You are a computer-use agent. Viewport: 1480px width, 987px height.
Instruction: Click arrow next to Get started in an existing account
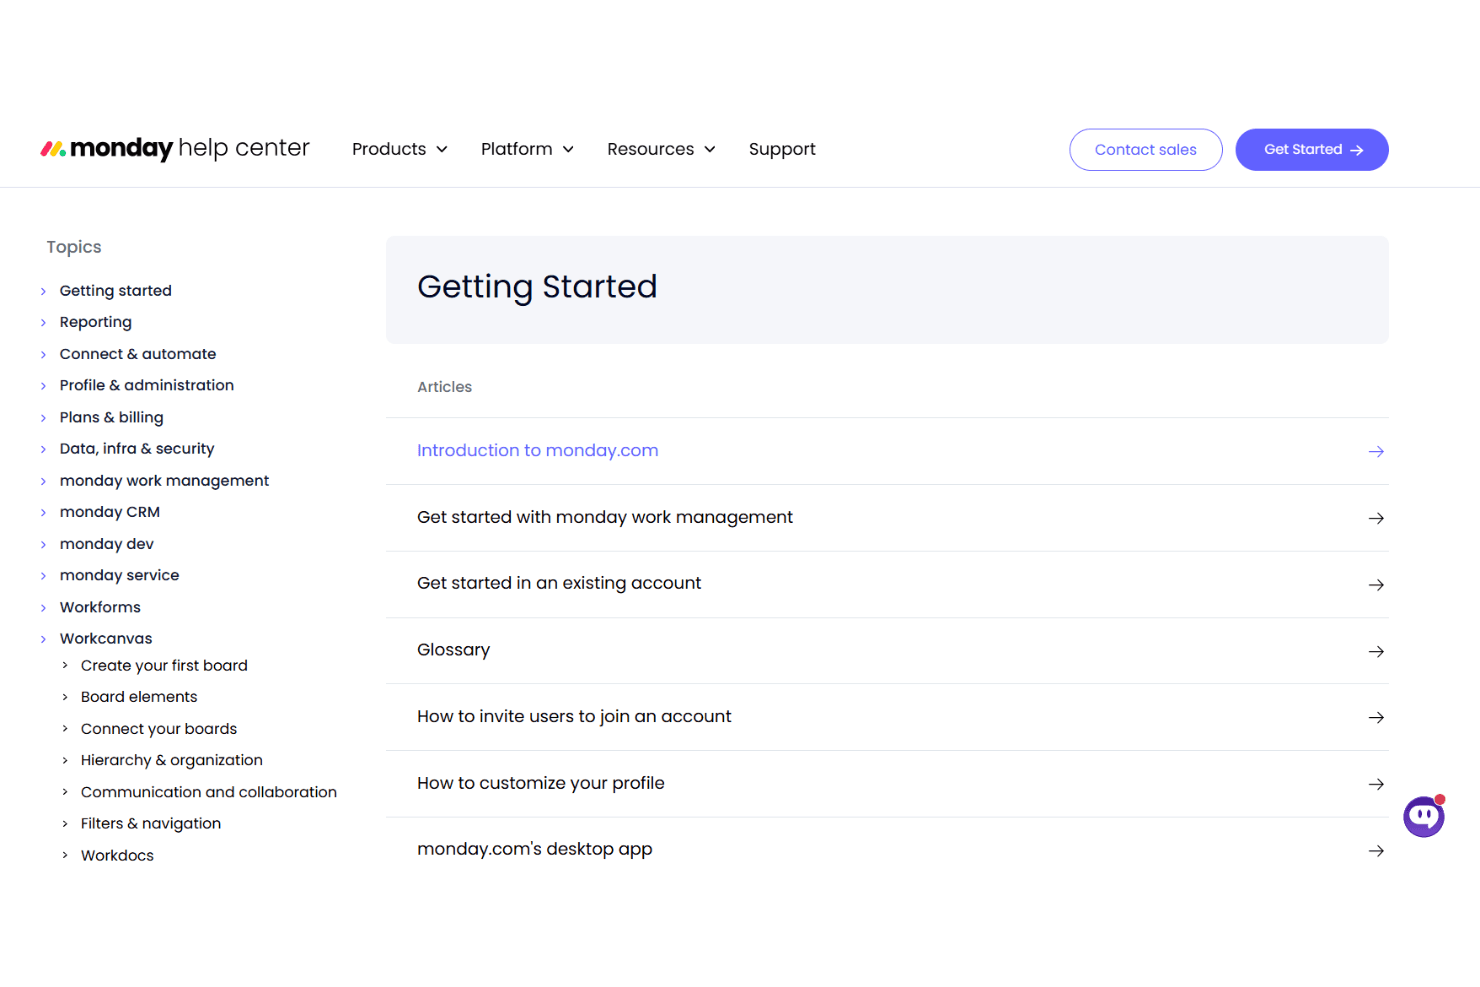click(x=1376, y=585)
